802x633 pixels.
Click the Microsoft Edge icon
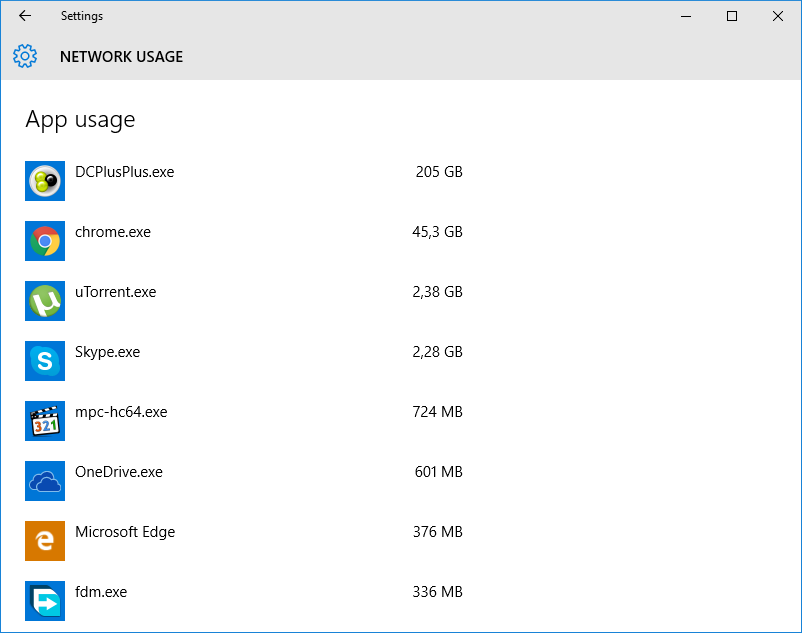click(45, 541)
